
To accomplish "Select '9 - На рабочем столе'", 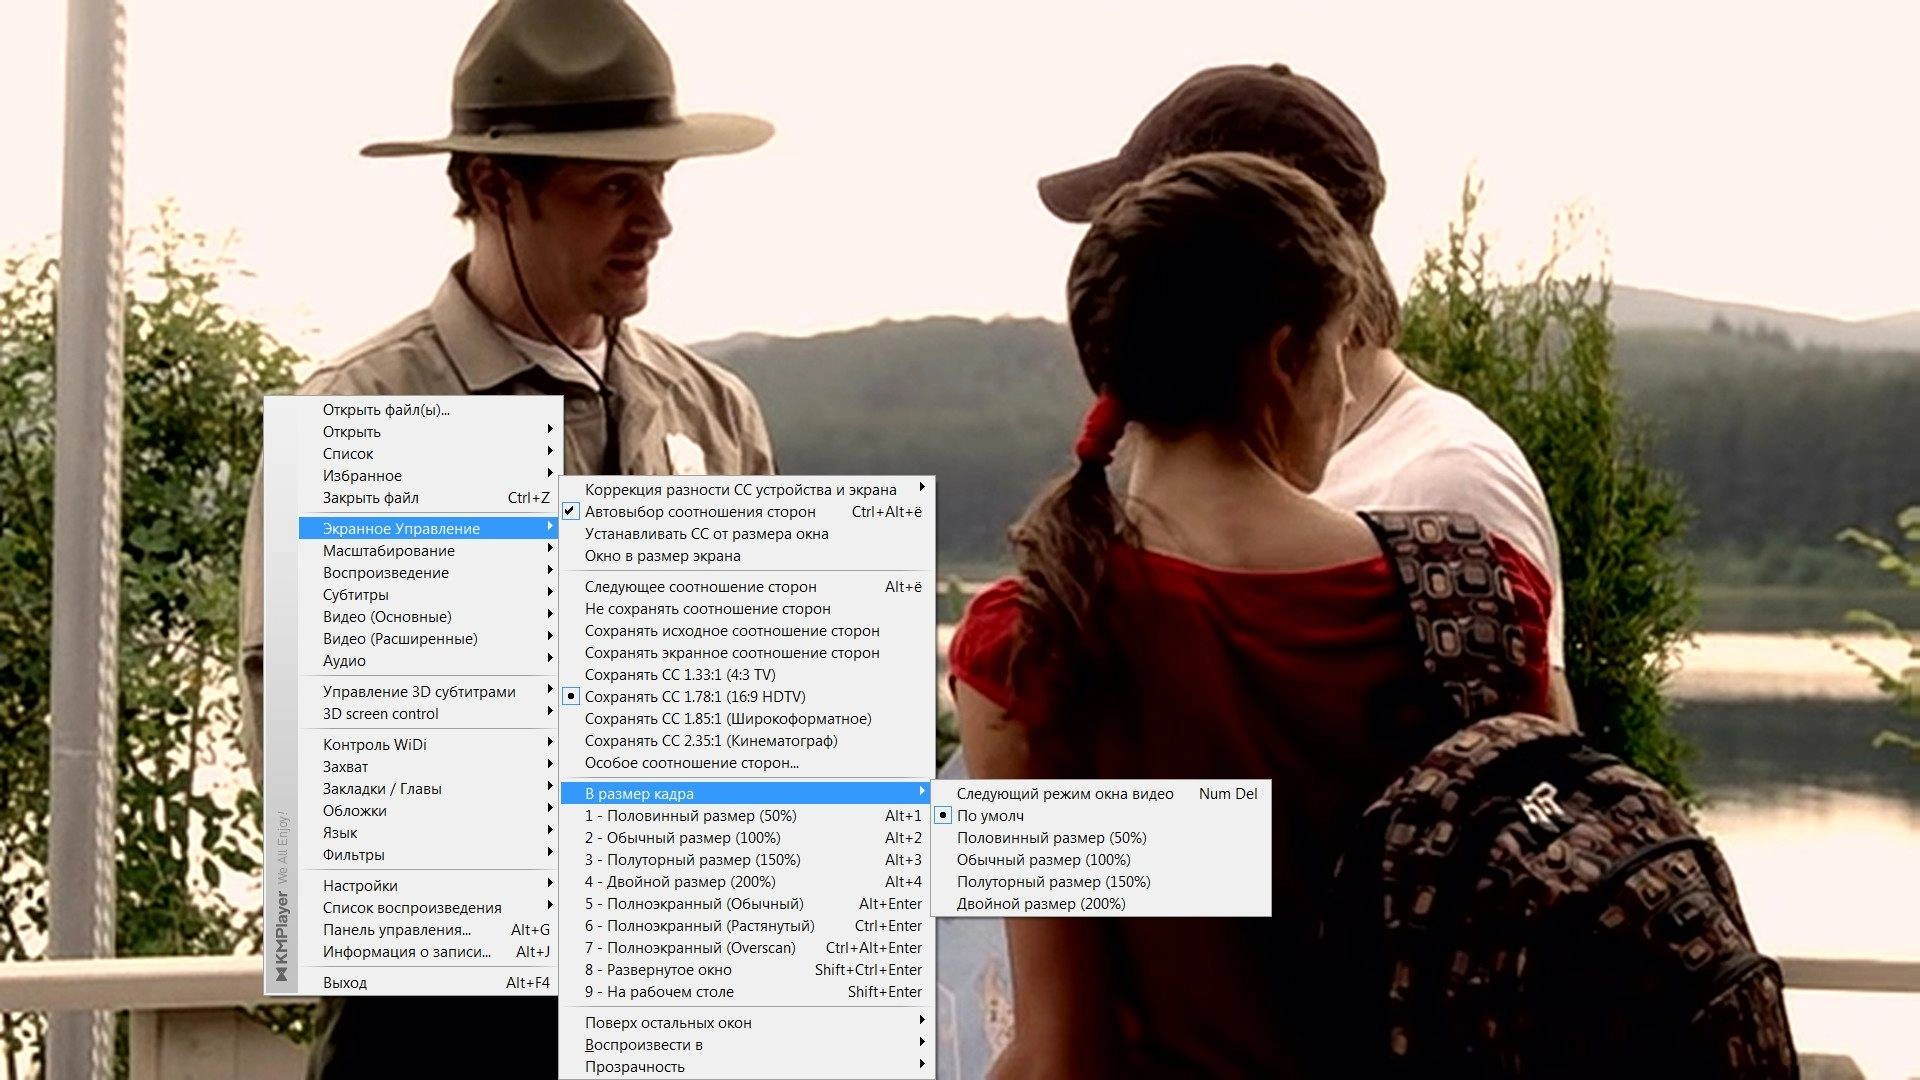I will (746, 991).
